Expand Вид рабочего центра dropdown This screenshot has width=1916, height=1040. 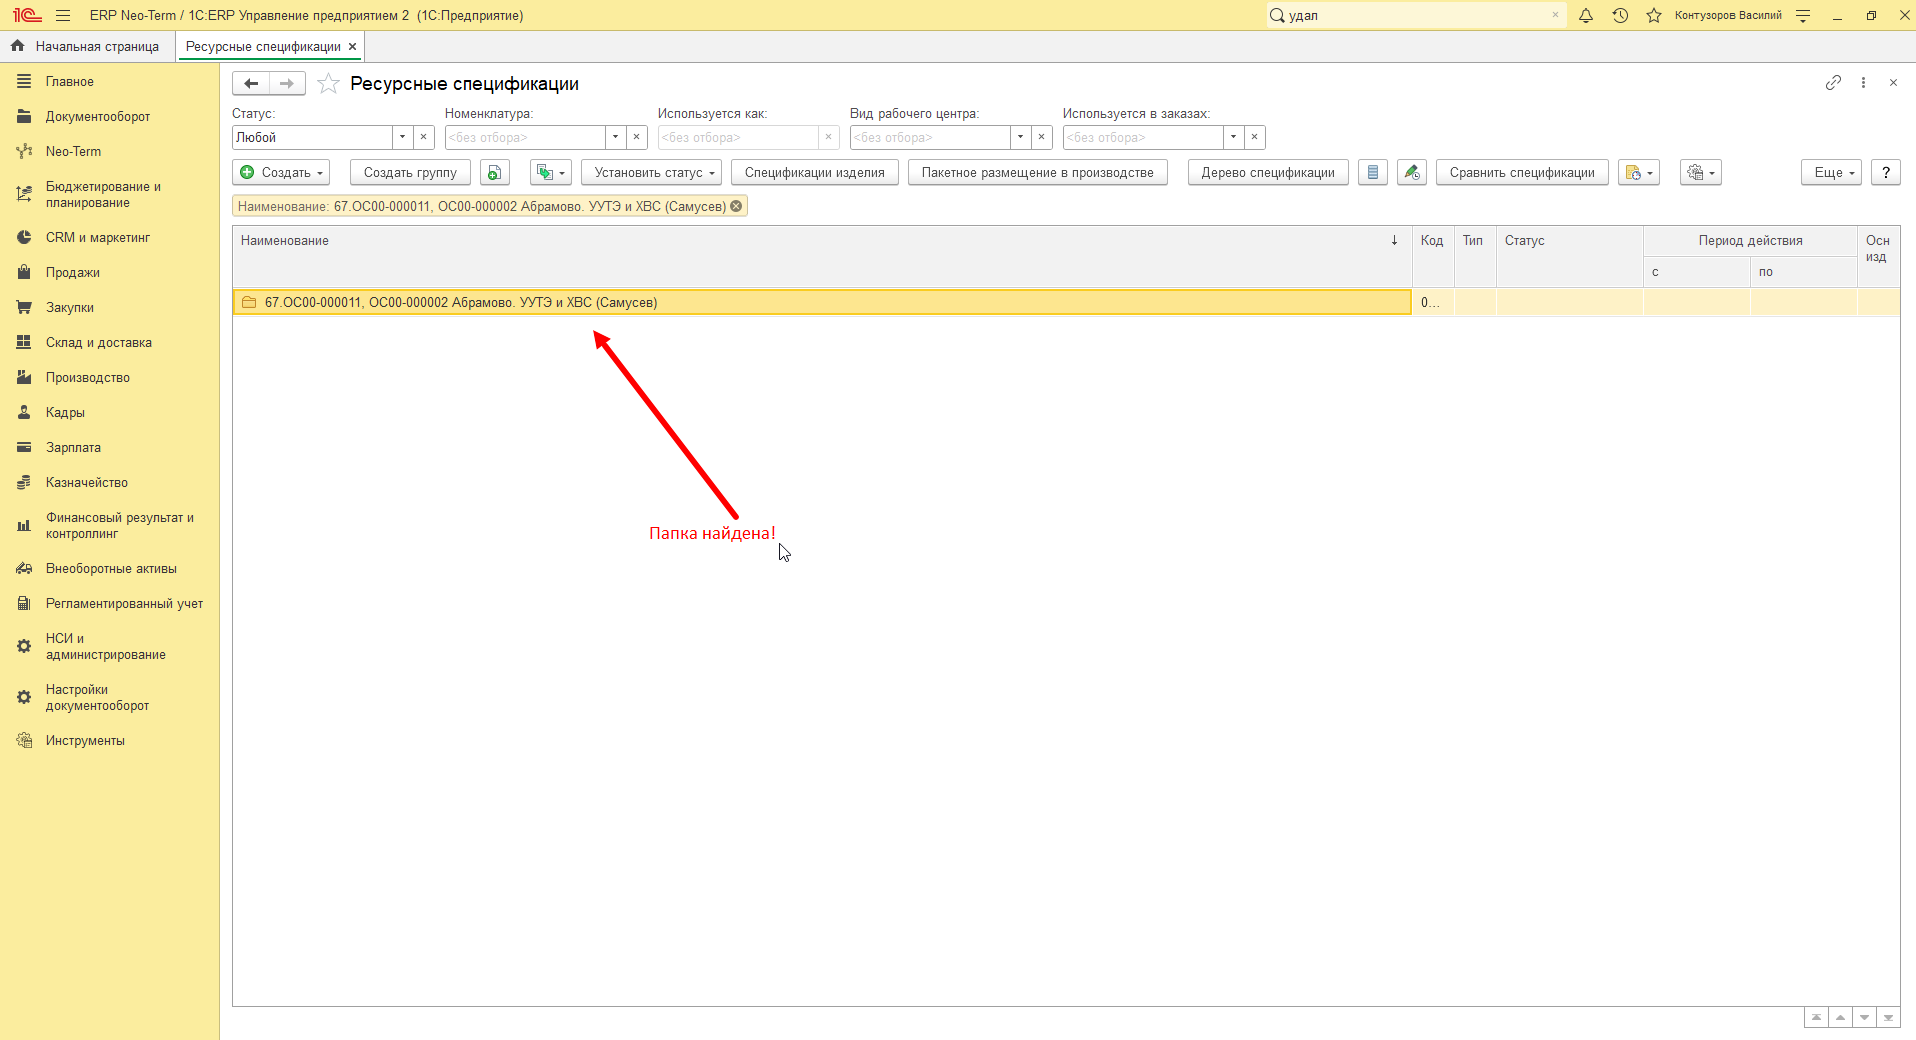[x=1020, y=137]
